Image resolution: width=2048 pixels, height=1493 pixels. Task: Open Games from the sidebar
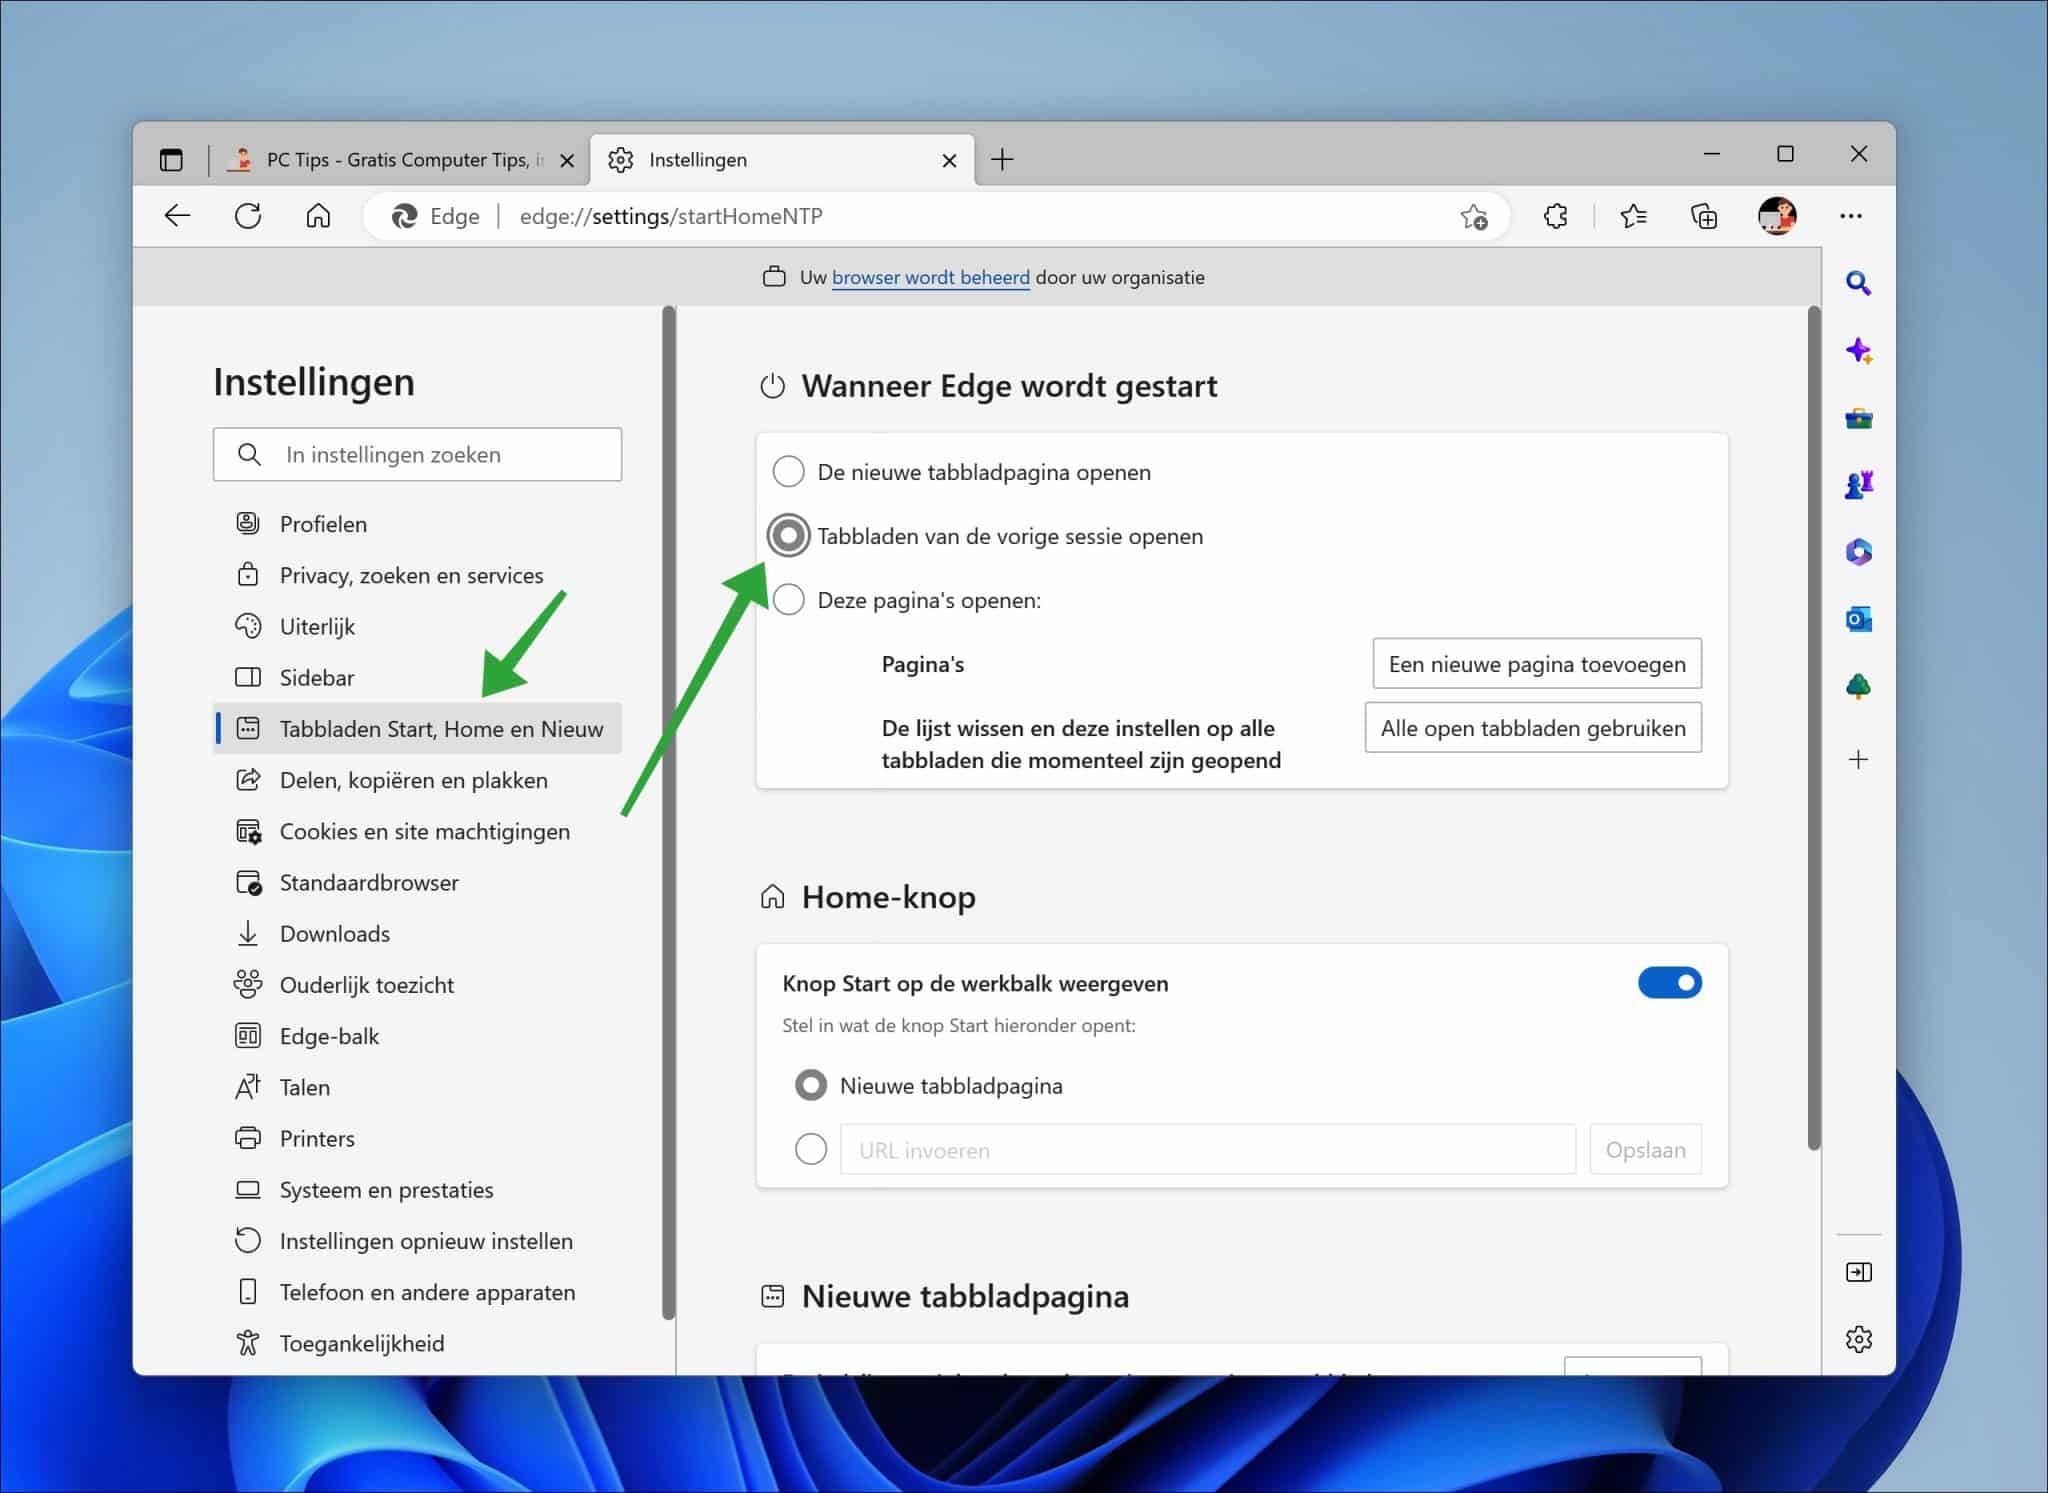point(1859,485)
